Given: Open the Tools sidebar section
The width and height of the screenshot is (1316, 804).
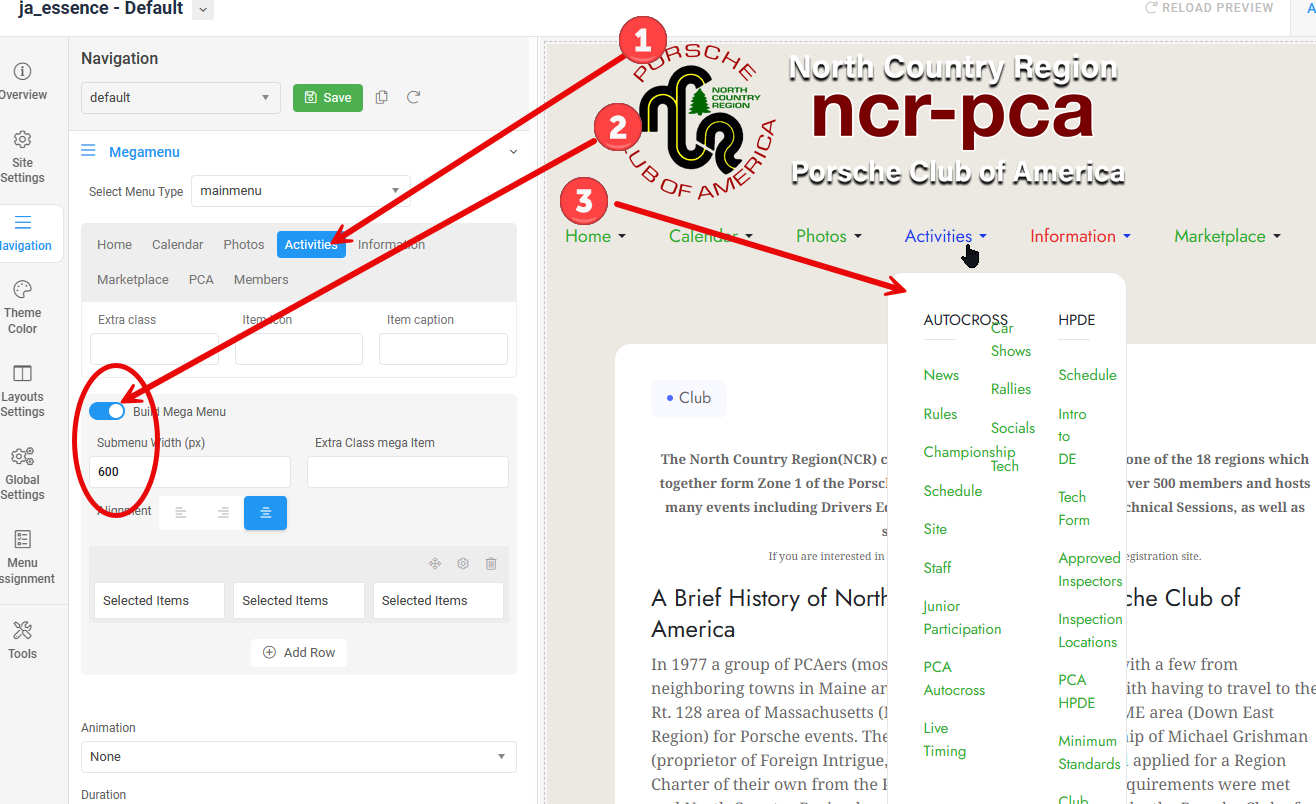Looking at the screenshot, I should tap(23, 641).
